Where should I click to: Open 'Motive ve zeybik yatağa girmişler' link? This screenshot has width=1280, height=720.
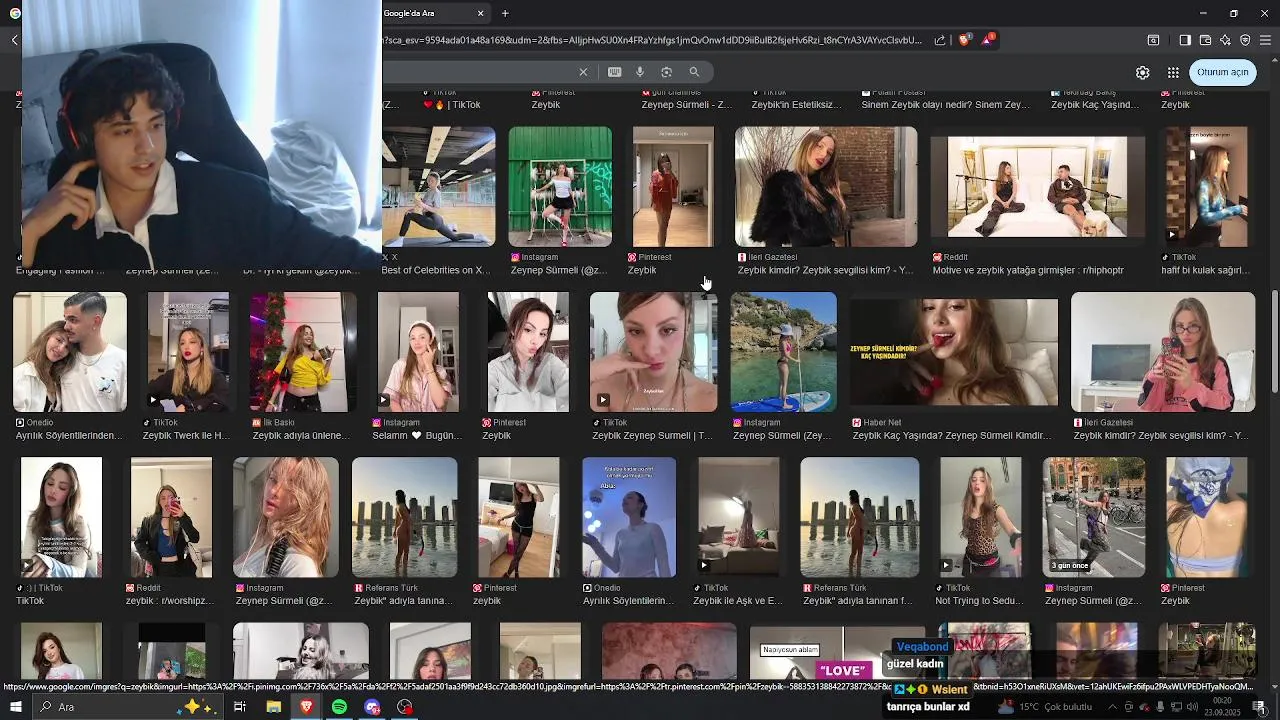point(1028,270)
